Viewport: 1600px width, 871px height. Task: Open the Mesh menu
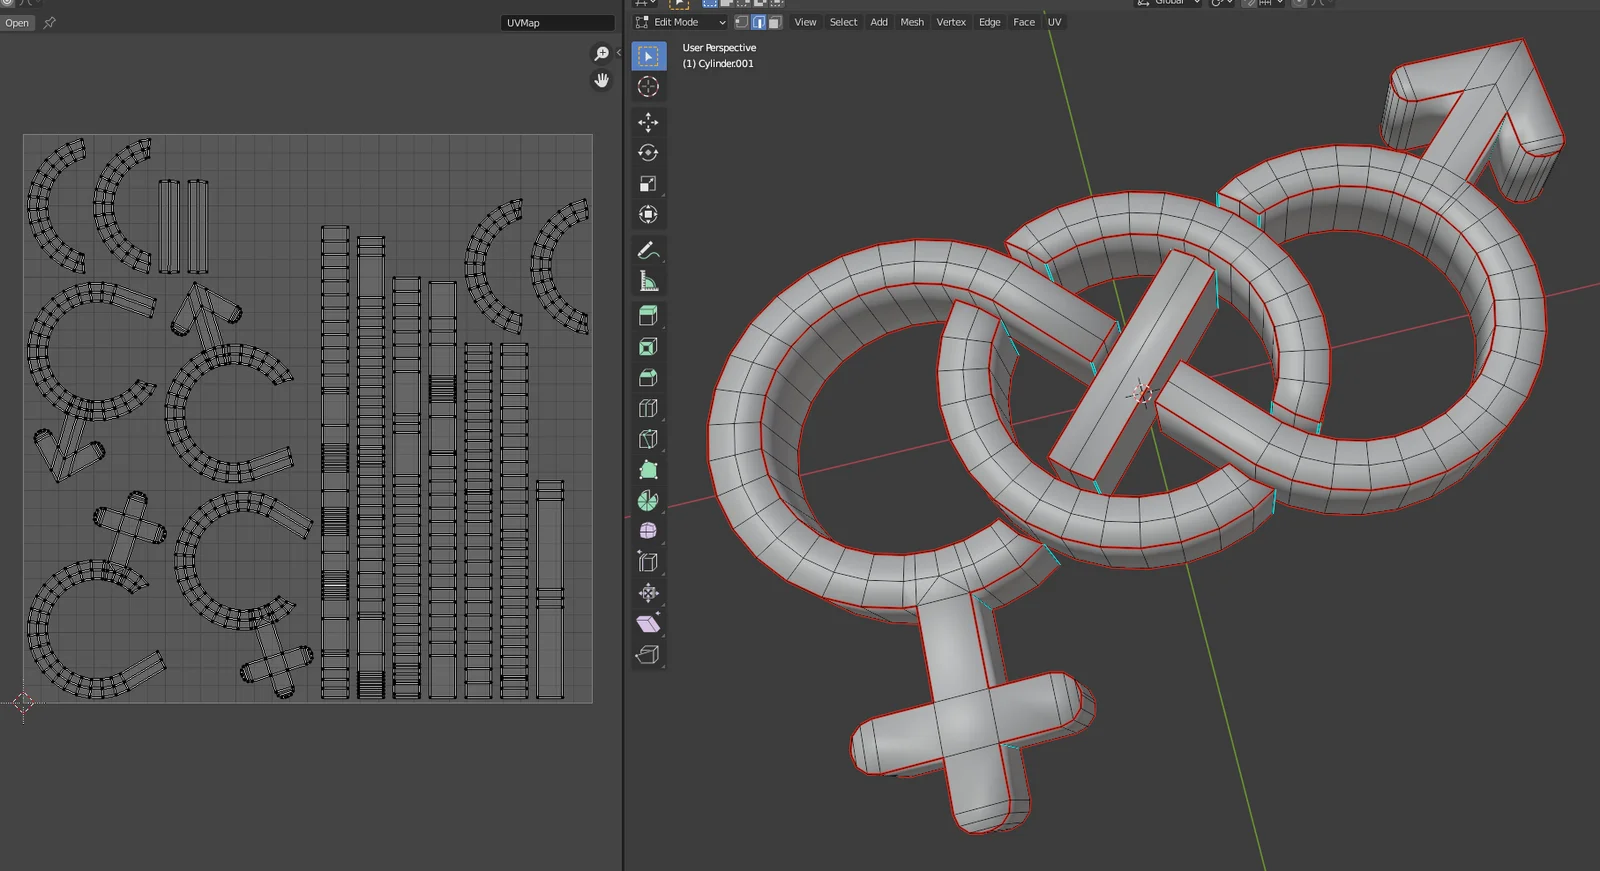click(912, 22)
